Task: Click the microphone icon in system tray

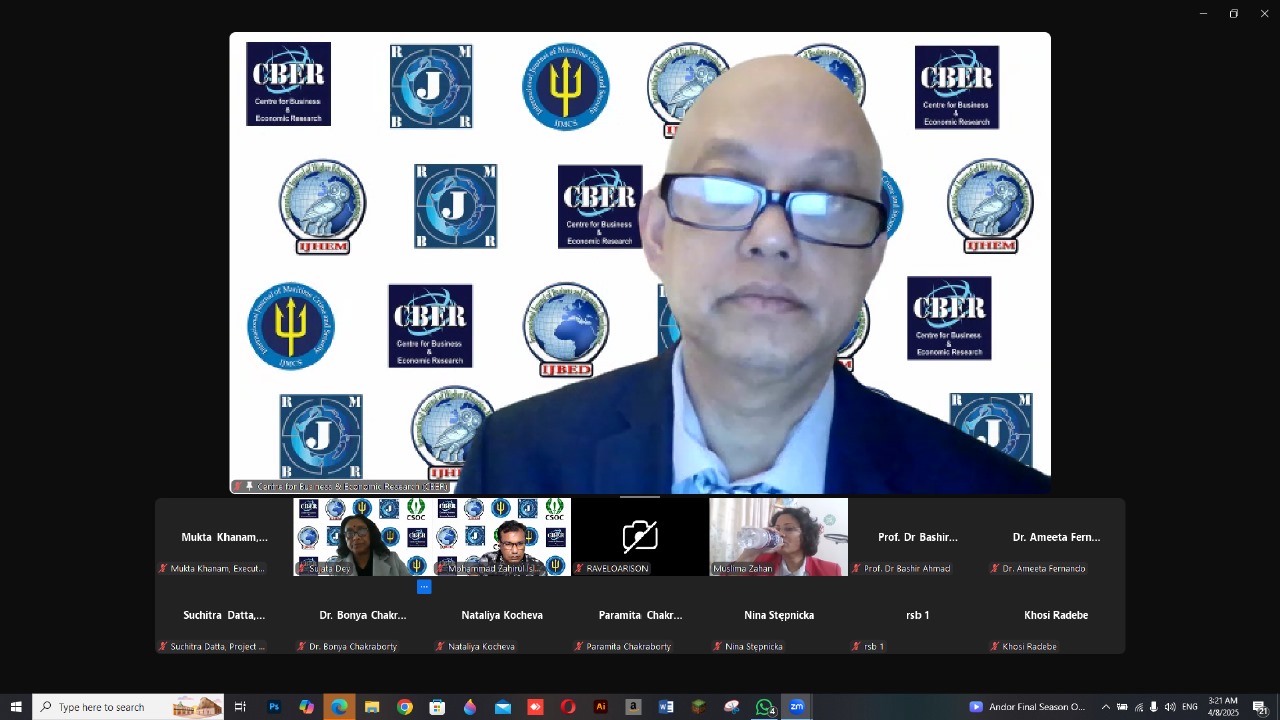Action: pyautogui.click(x=1154, y=707)
